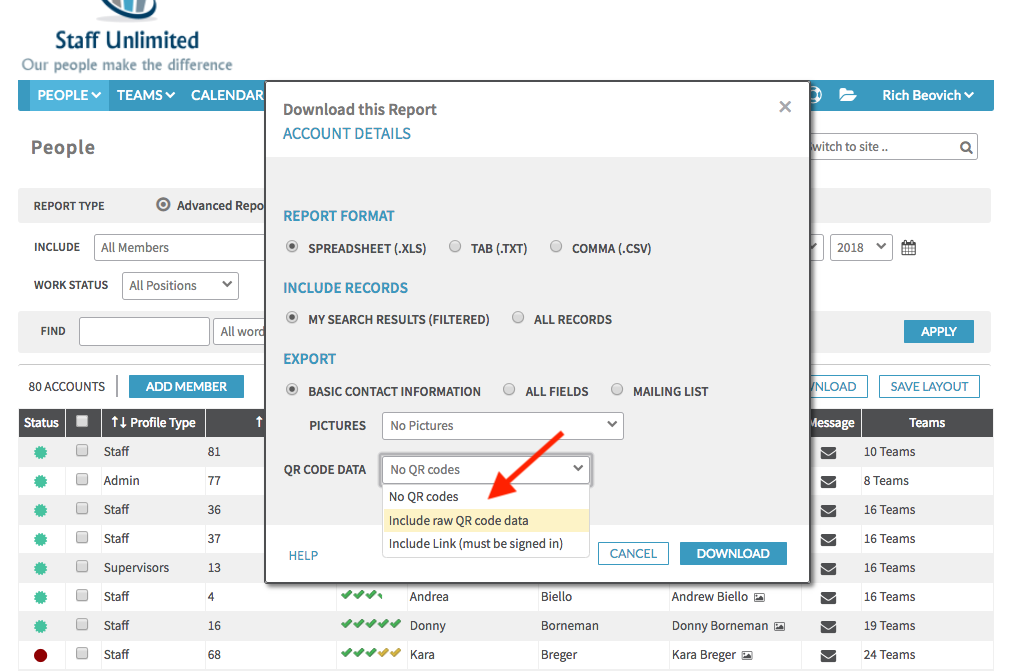The height and width of the screenshot is (671, 1034).
Task: Select Advanced Report type radio
Action: [x=163, y=204]
